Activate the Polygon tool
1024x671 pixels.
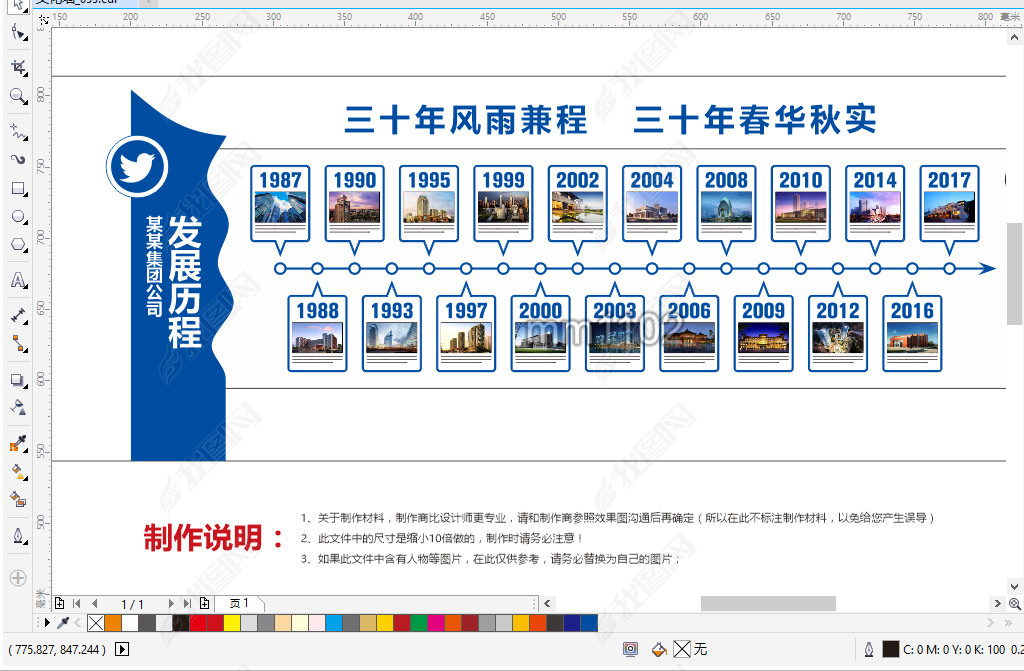pos(18,245)
